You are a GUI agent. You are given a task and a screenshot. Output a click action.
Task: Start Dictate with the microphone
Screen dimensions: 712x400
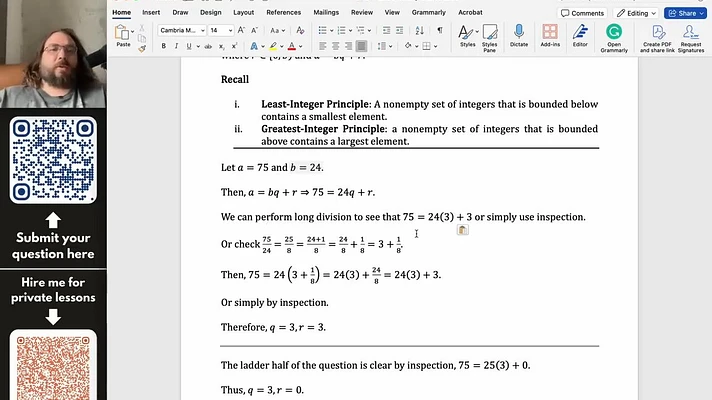pos(519,36)
